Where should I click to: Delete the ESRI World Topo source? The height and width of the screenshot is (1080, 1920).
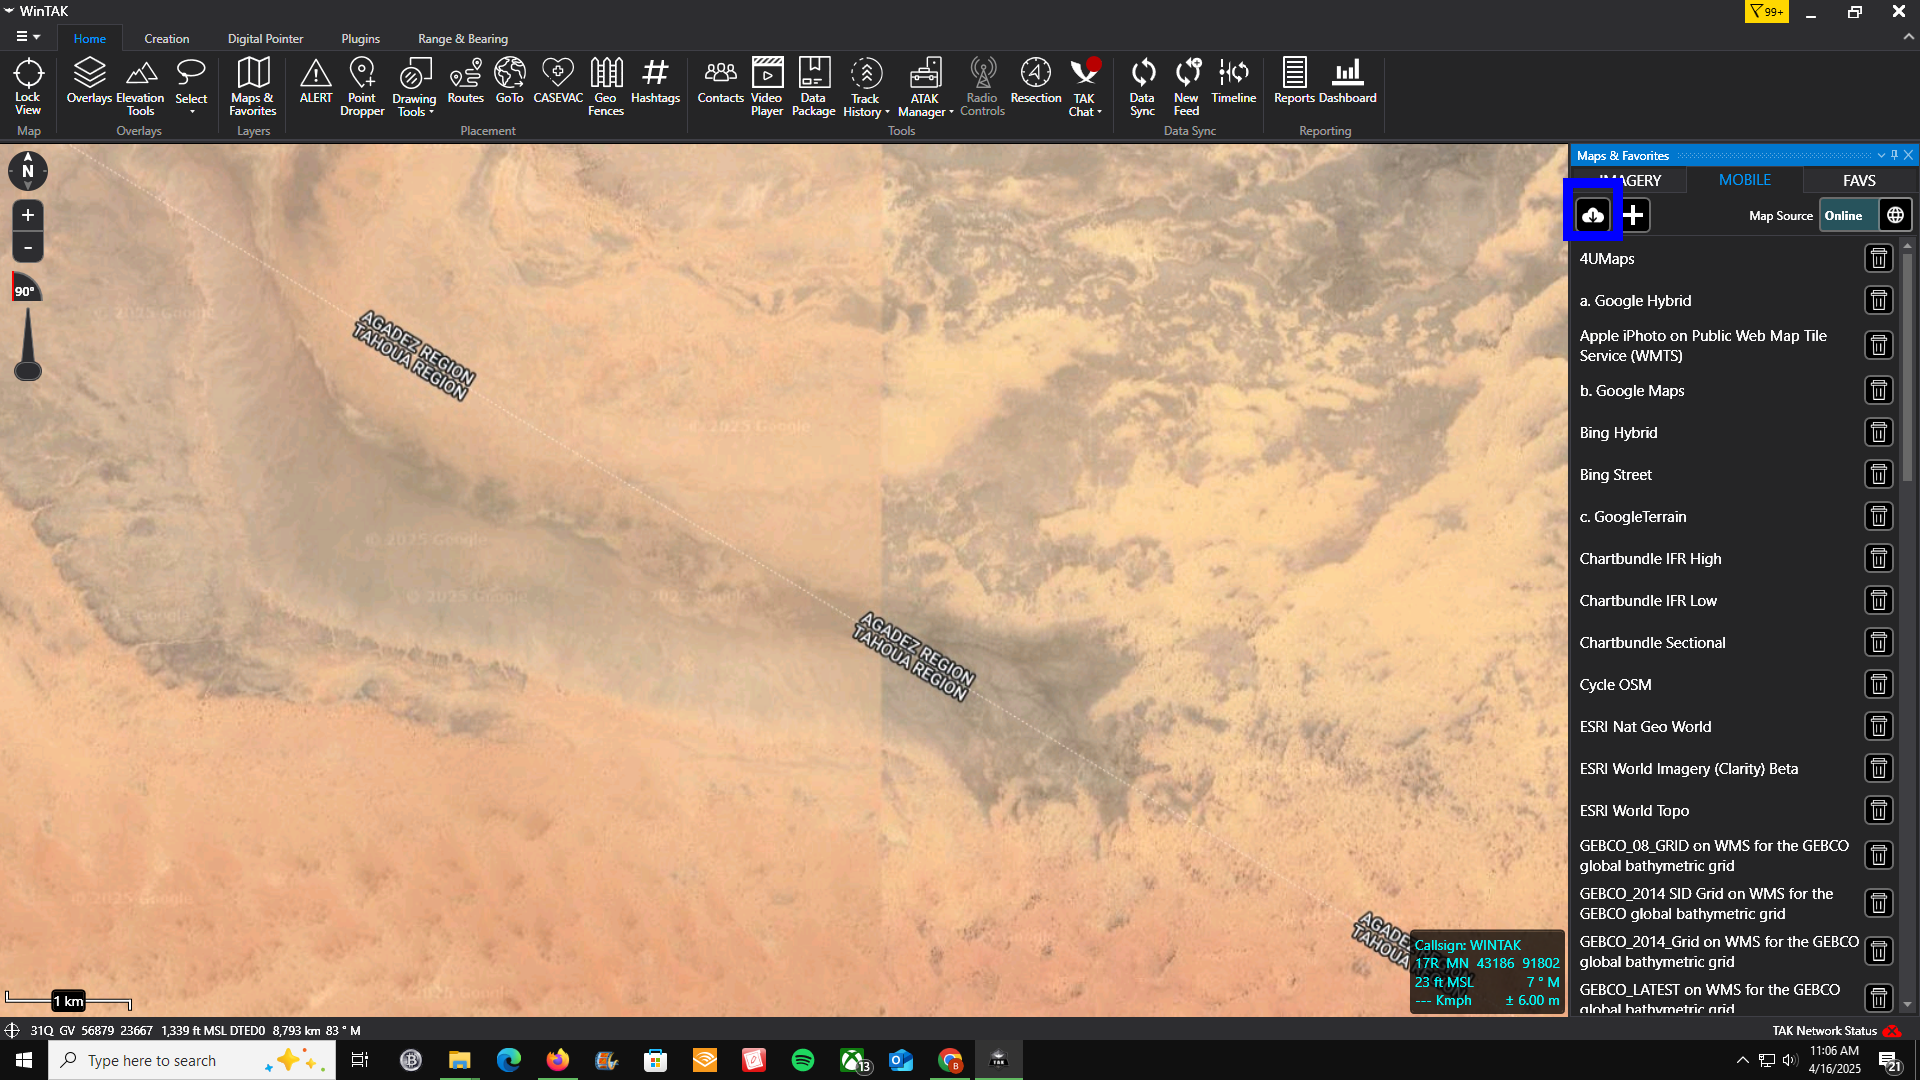point(1879,810)
